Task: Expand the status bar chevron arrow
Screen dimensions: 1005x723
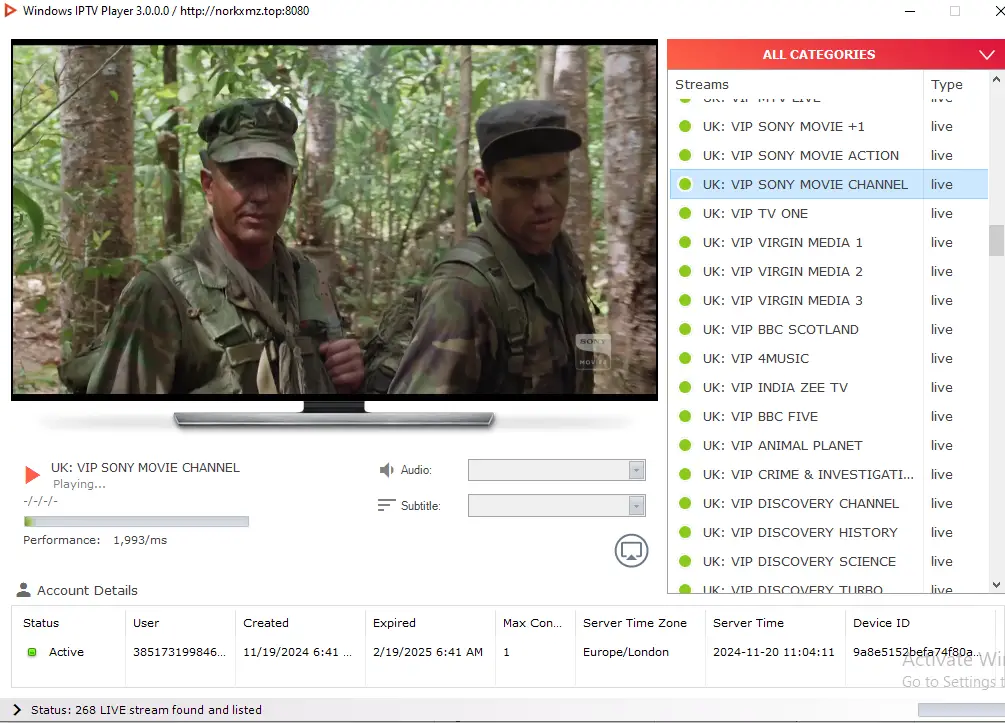Action: (17, 710)
